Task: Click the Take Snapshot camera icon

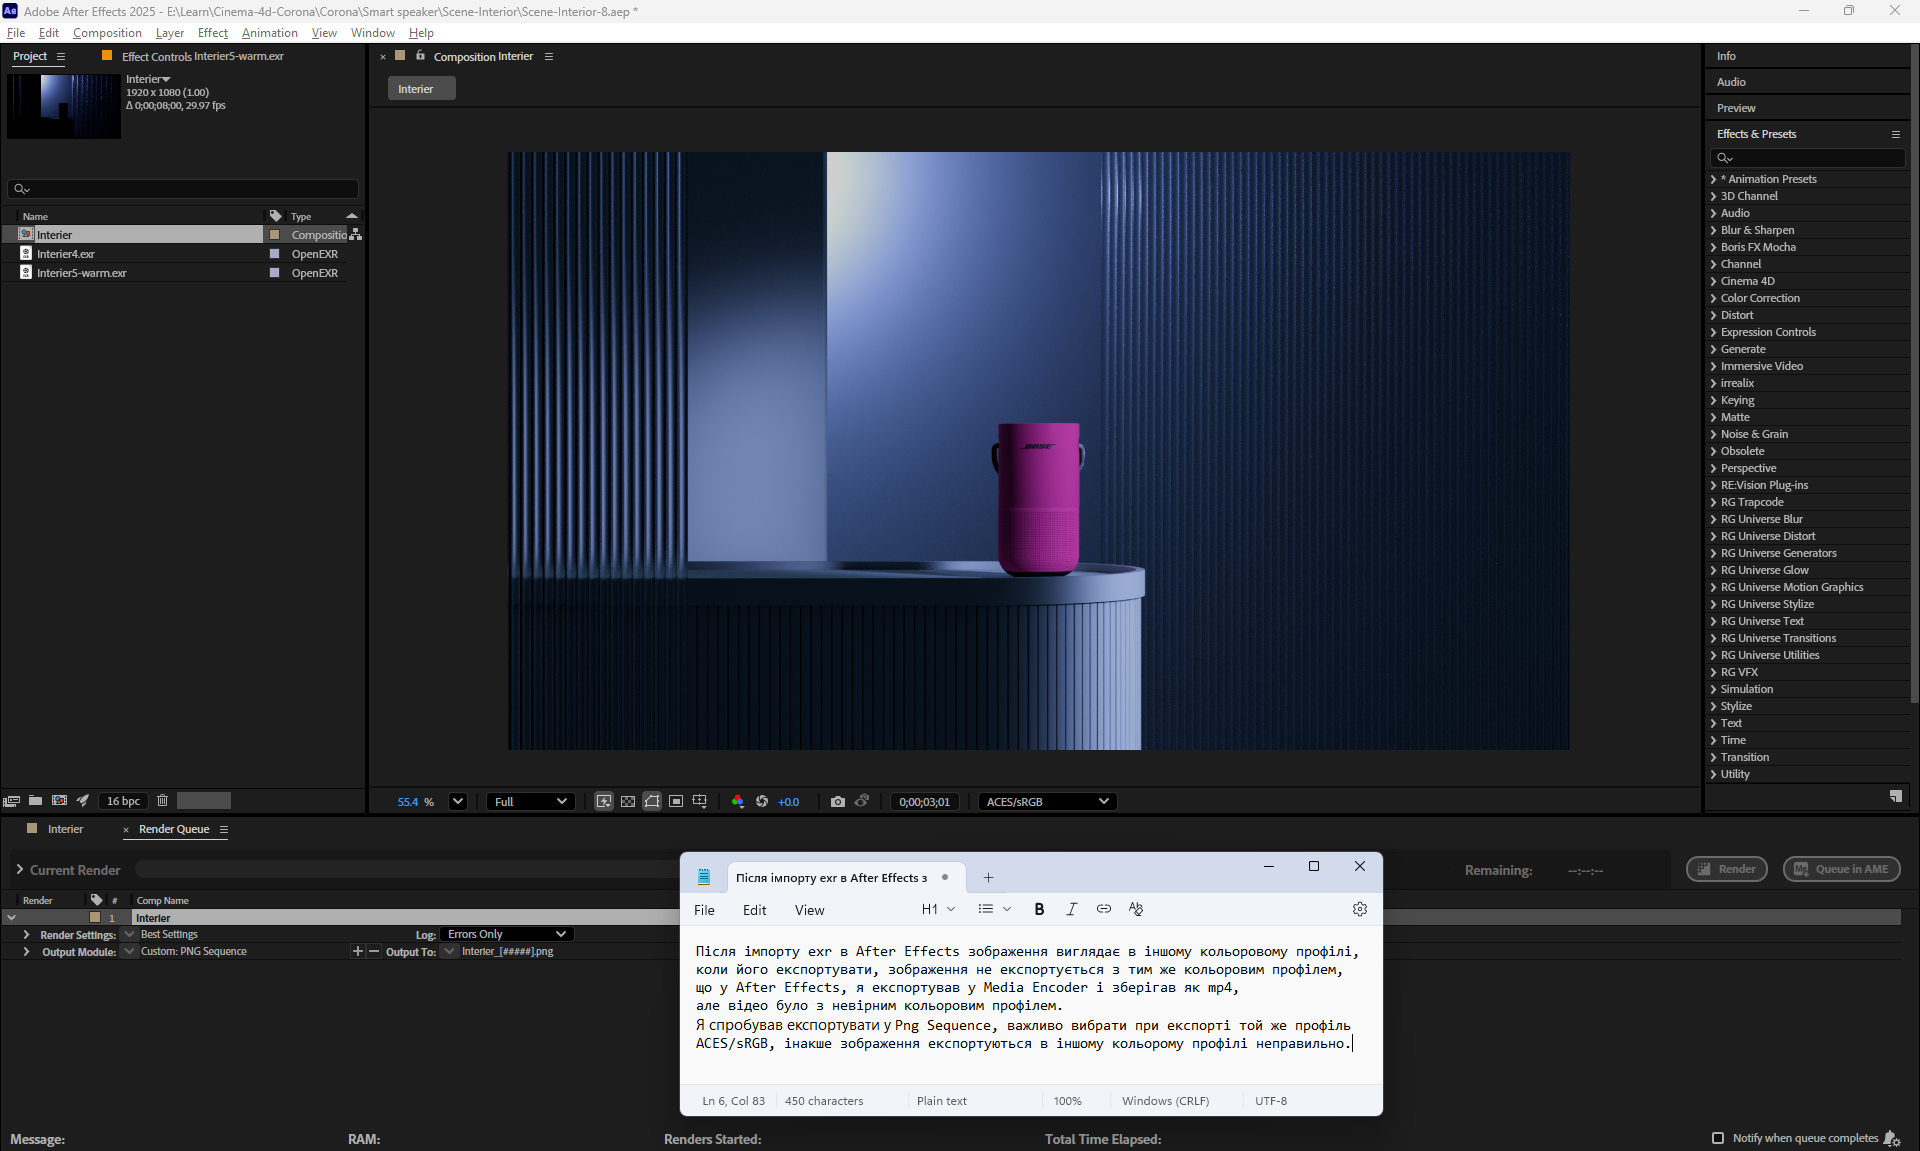Action: [838, 802]
